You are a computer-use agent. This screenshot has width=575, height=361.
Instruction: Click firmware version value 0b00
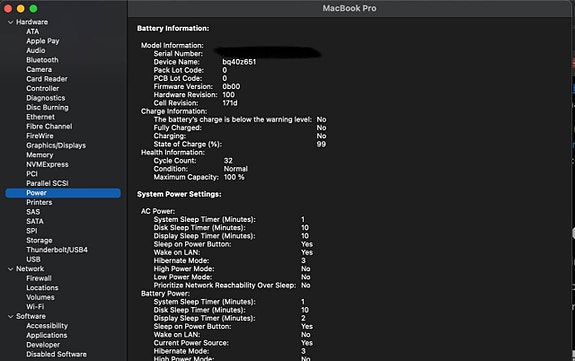coord(231,87)
